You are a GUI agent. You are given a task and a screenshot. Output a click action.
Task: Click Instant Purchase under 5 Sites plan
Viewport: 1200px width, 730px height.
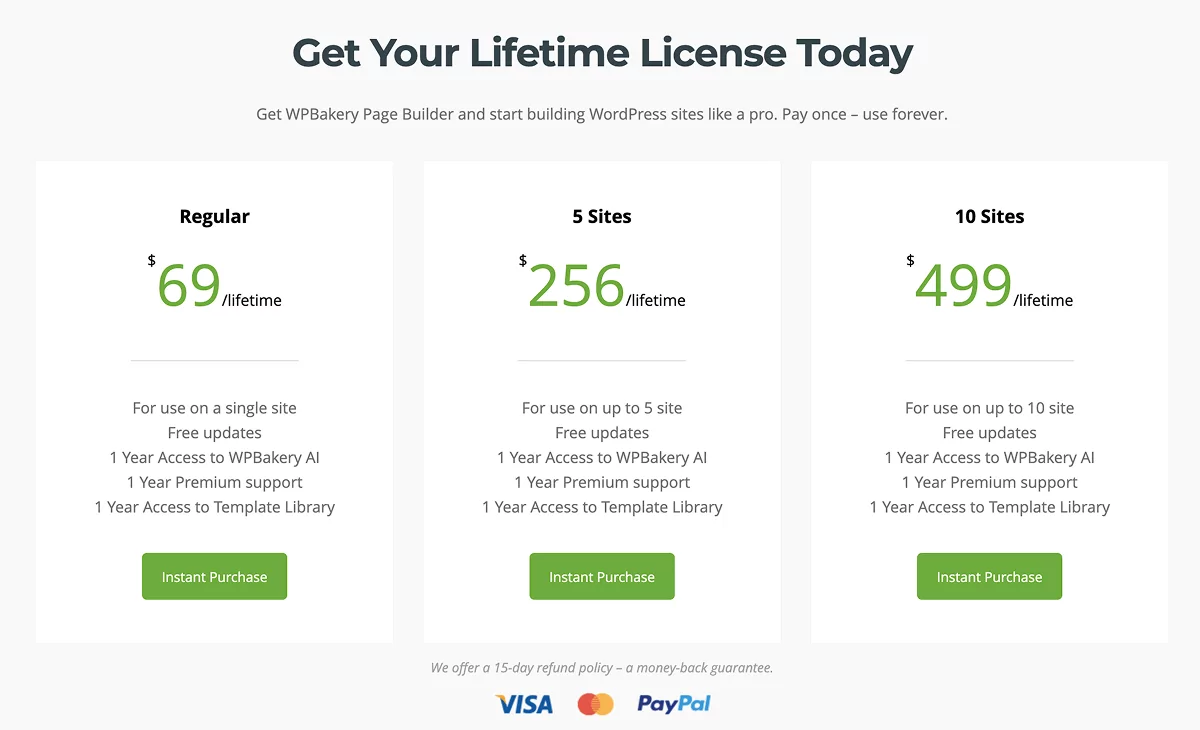602,576
